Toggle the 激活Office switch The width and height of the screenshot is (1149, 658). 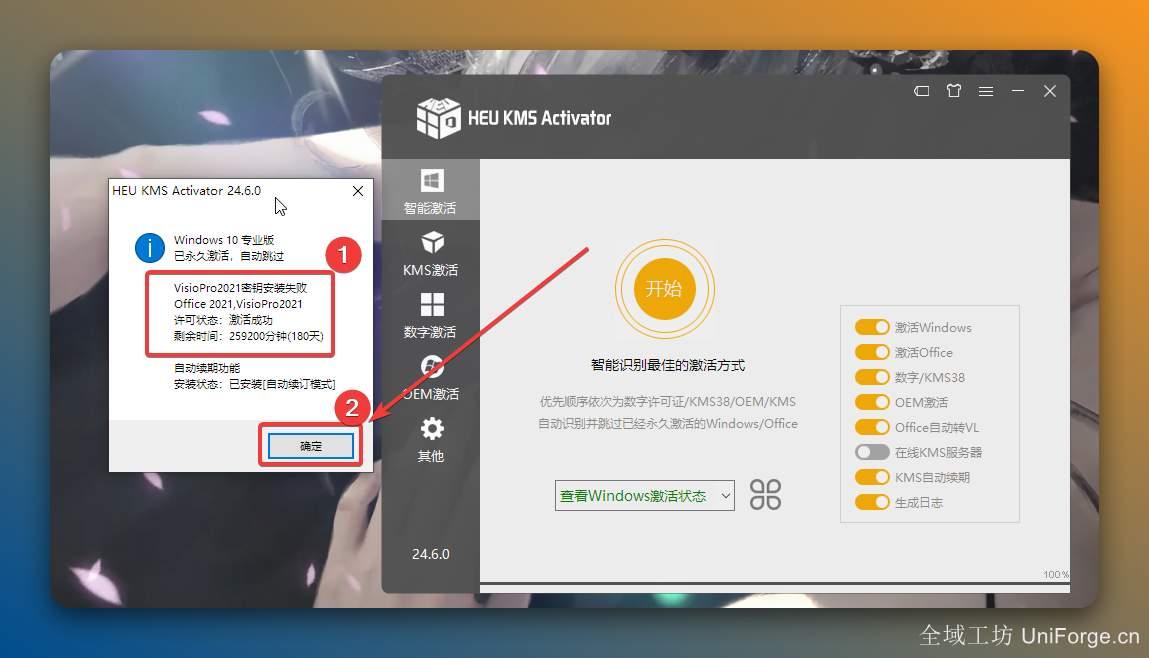pyautogui.click(x=872, y=352)
